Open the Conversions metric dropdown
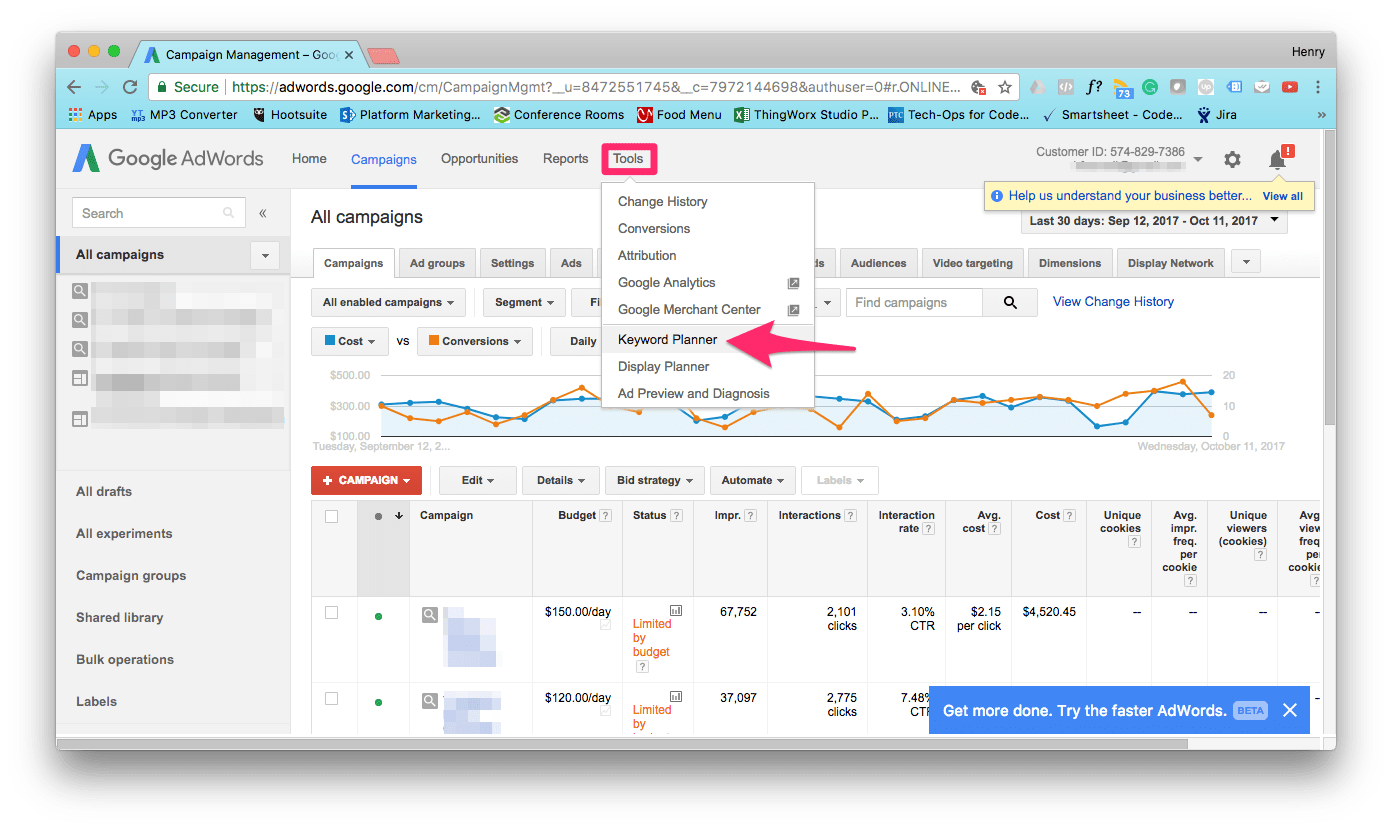 [x=475, y=341]
